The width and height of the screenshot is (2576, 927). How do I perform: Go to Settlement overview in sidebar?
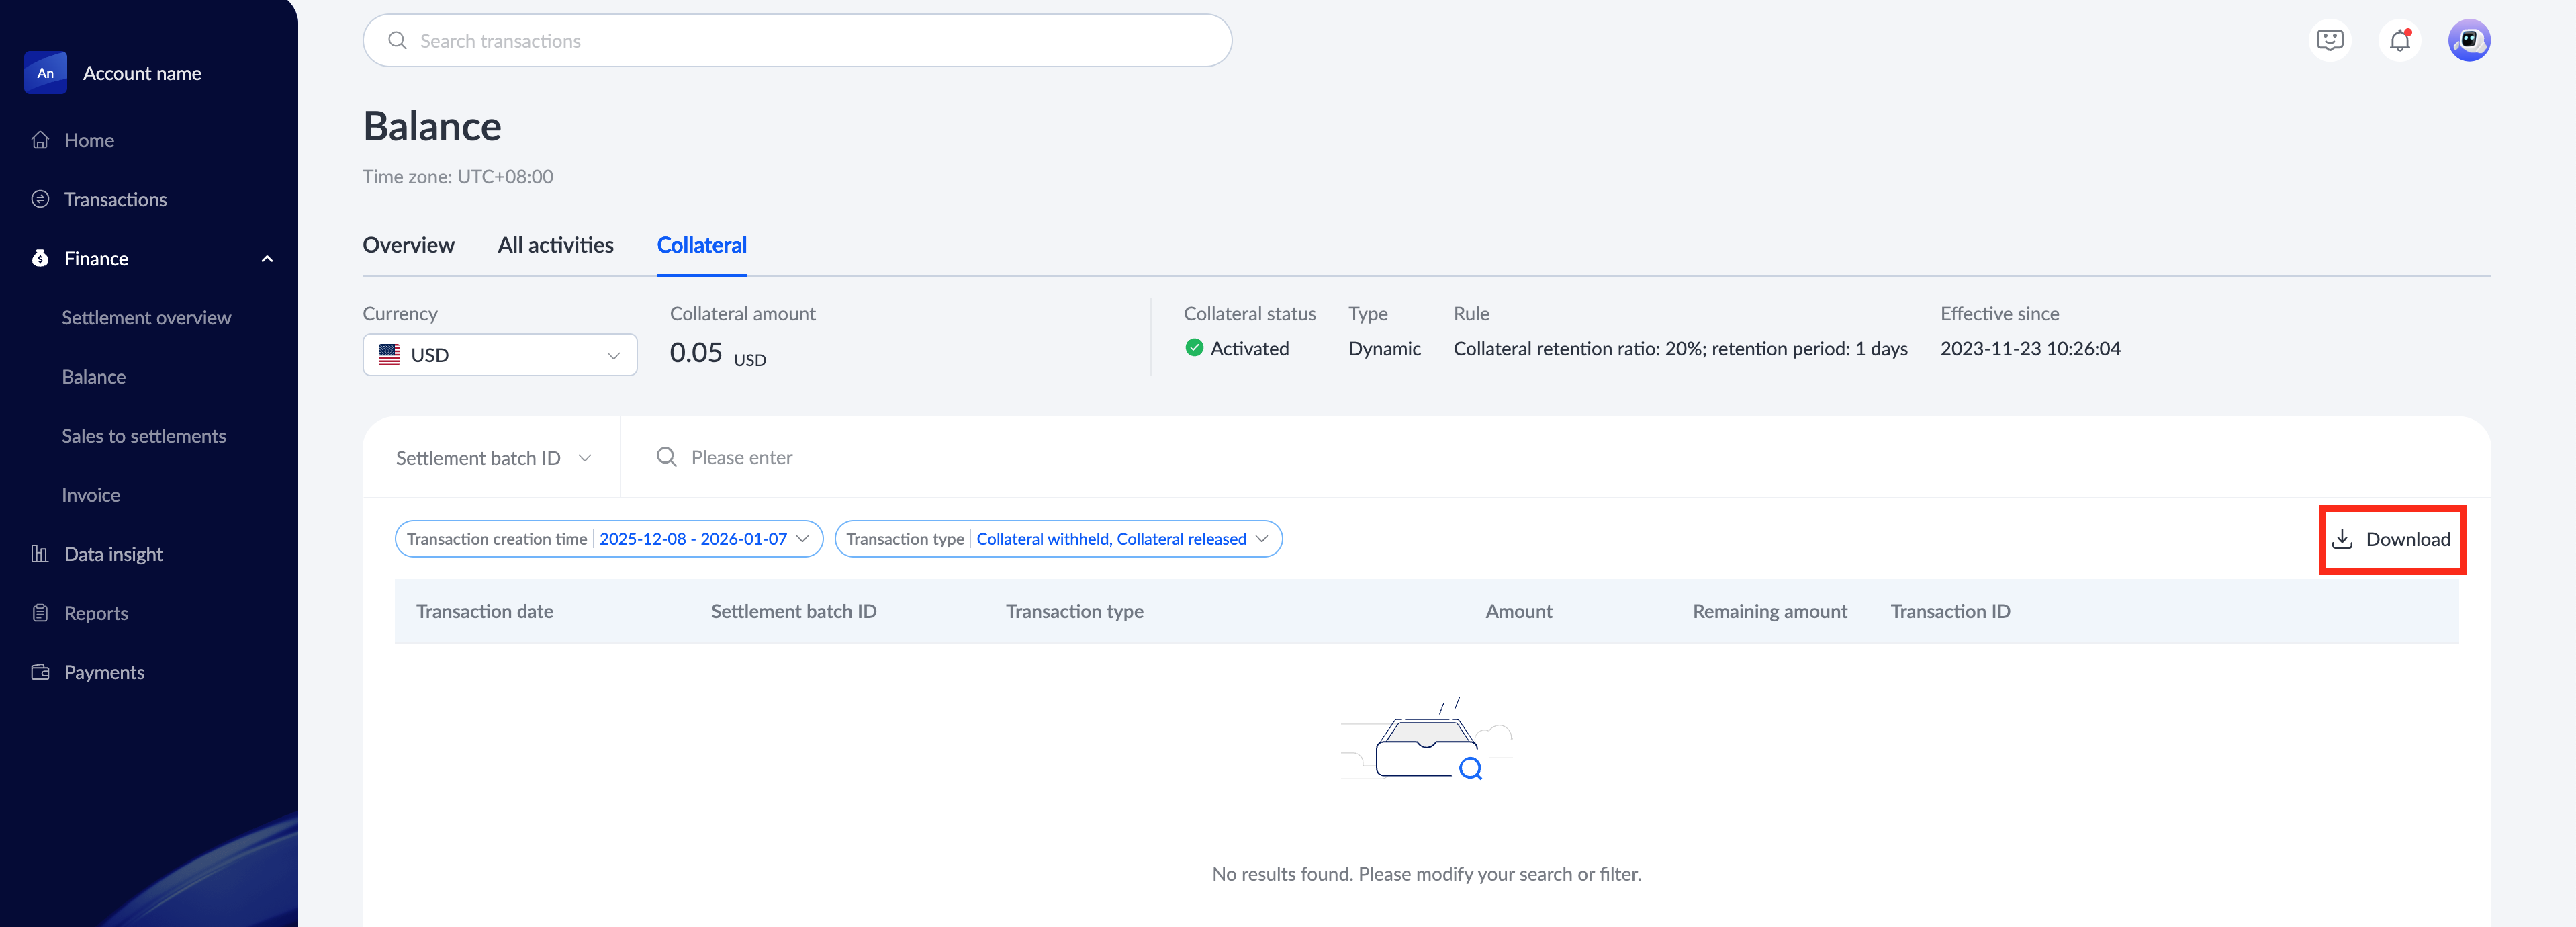click(x=146, y=318)
